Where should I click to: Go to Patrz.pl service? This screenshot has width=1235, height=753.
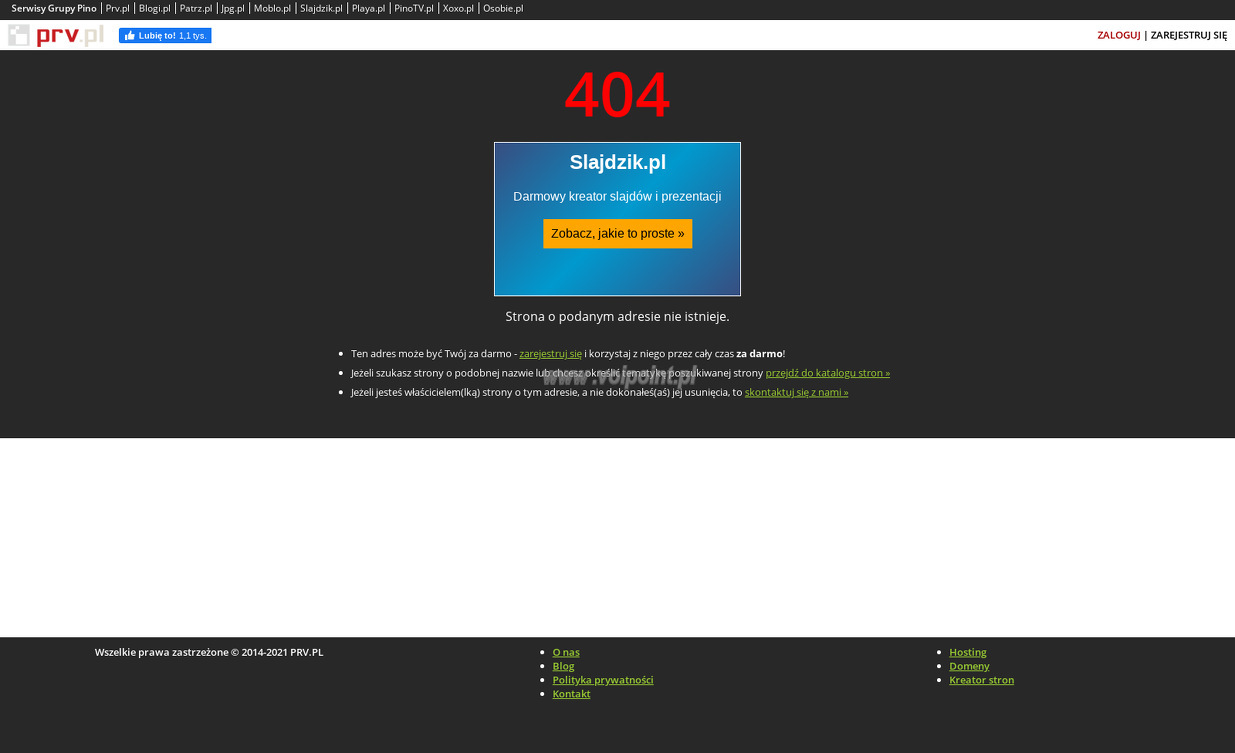click(196, 8)
